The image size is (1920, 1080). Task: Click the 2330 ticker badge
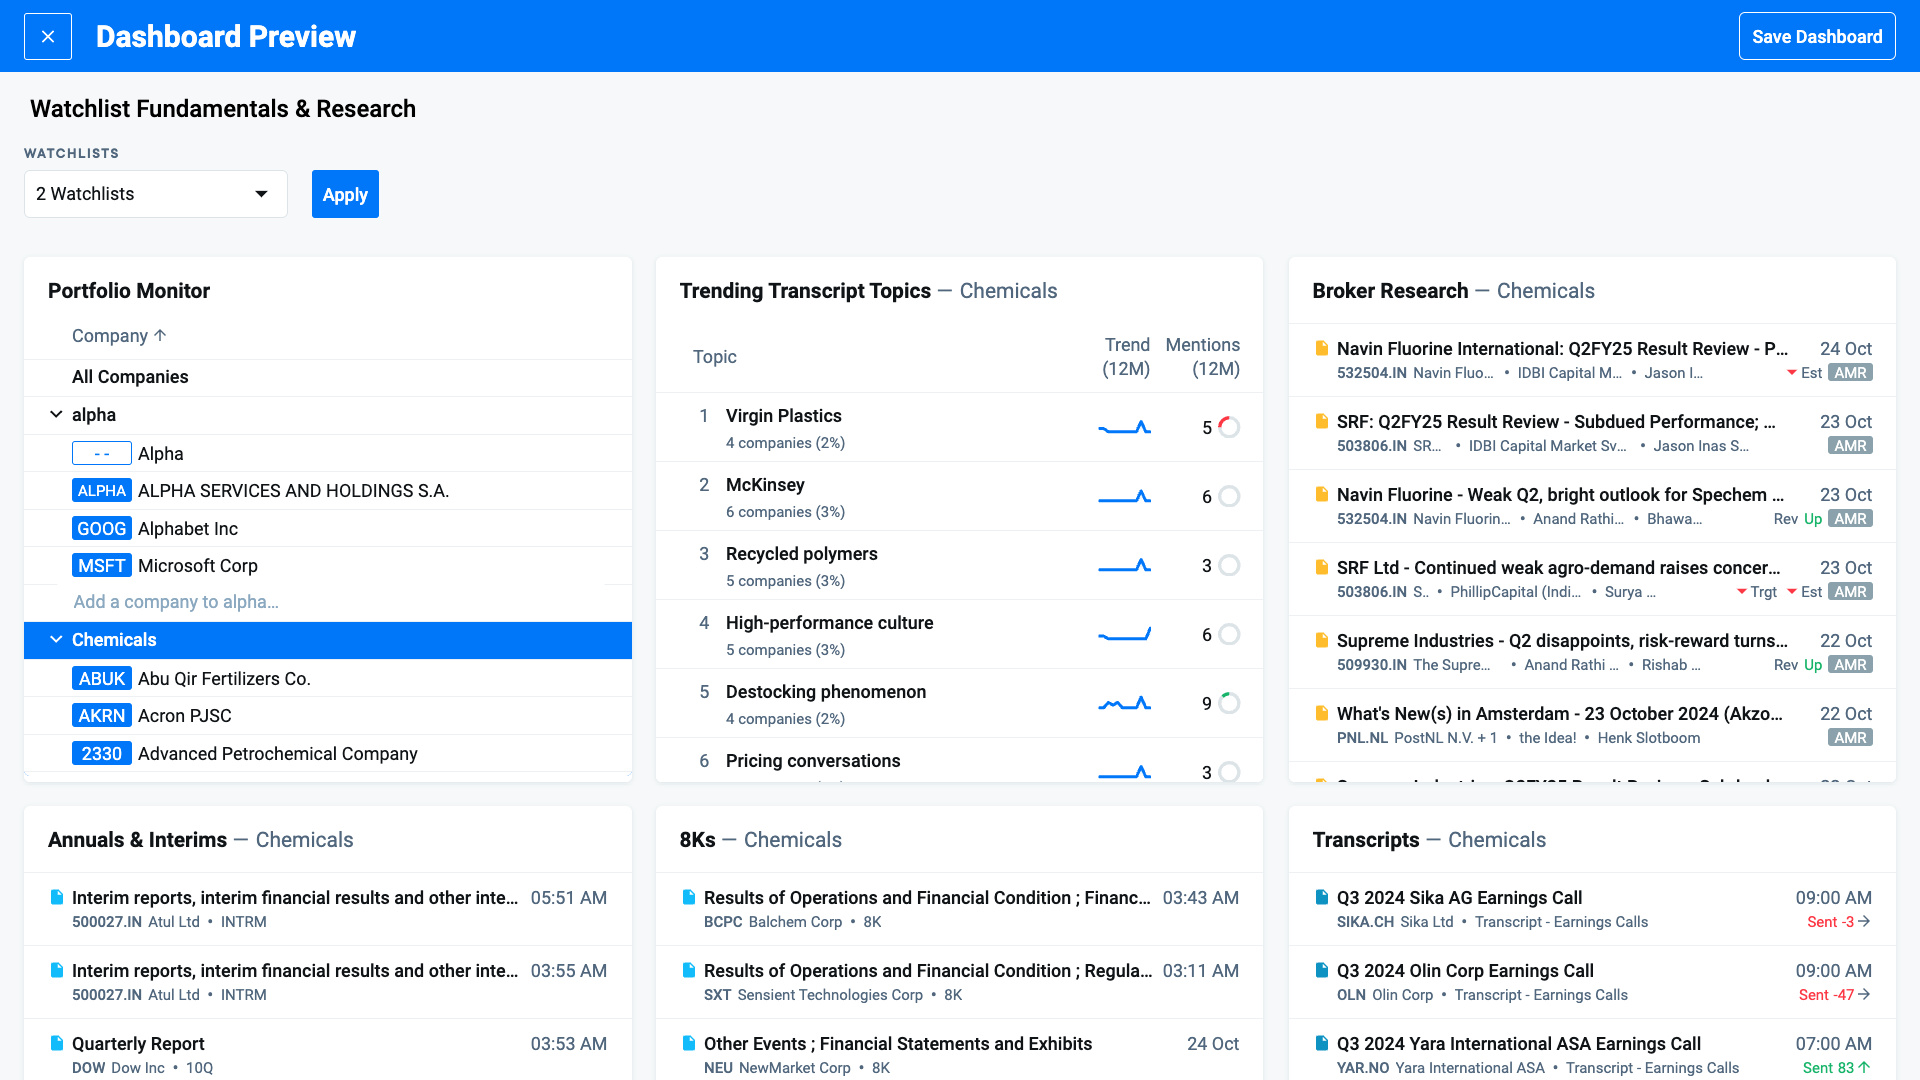pos(102,754)
